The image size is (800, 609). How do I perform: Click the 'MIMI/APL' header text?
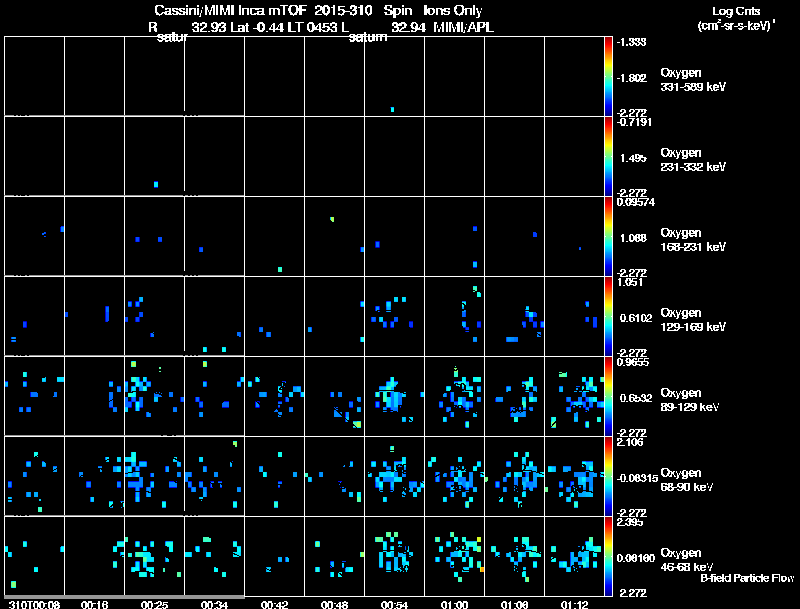(x=463, y=27)
